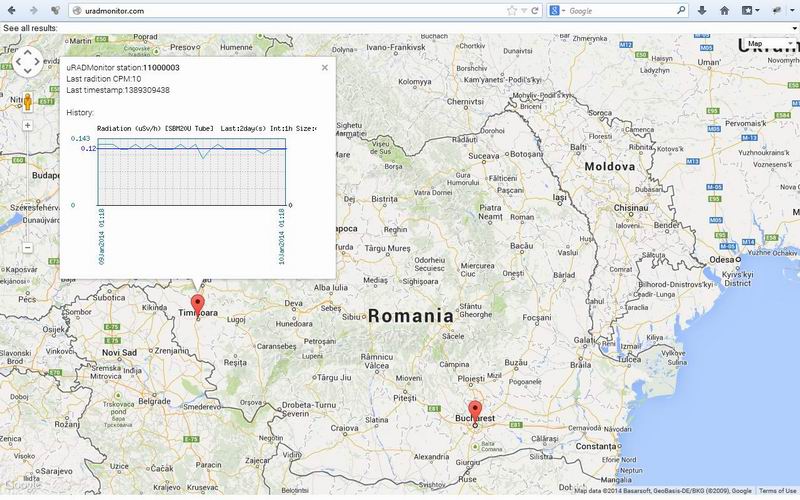
Task: Close the uRADMonitor station info window
Action: point(324,67)
